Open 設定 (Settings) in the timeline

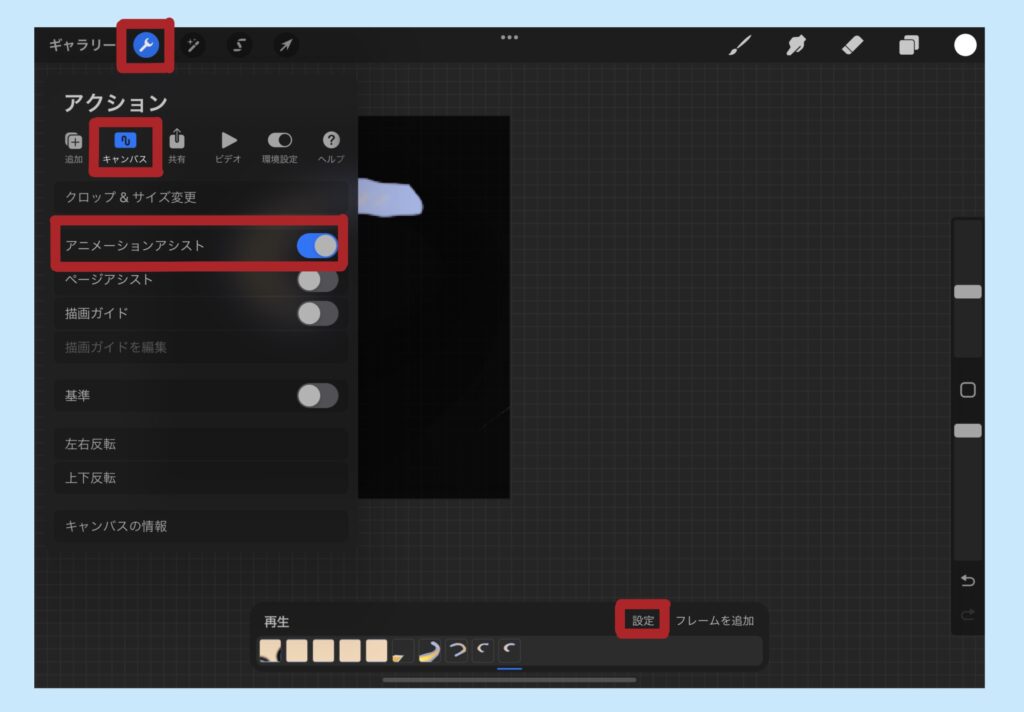(643, 621)
